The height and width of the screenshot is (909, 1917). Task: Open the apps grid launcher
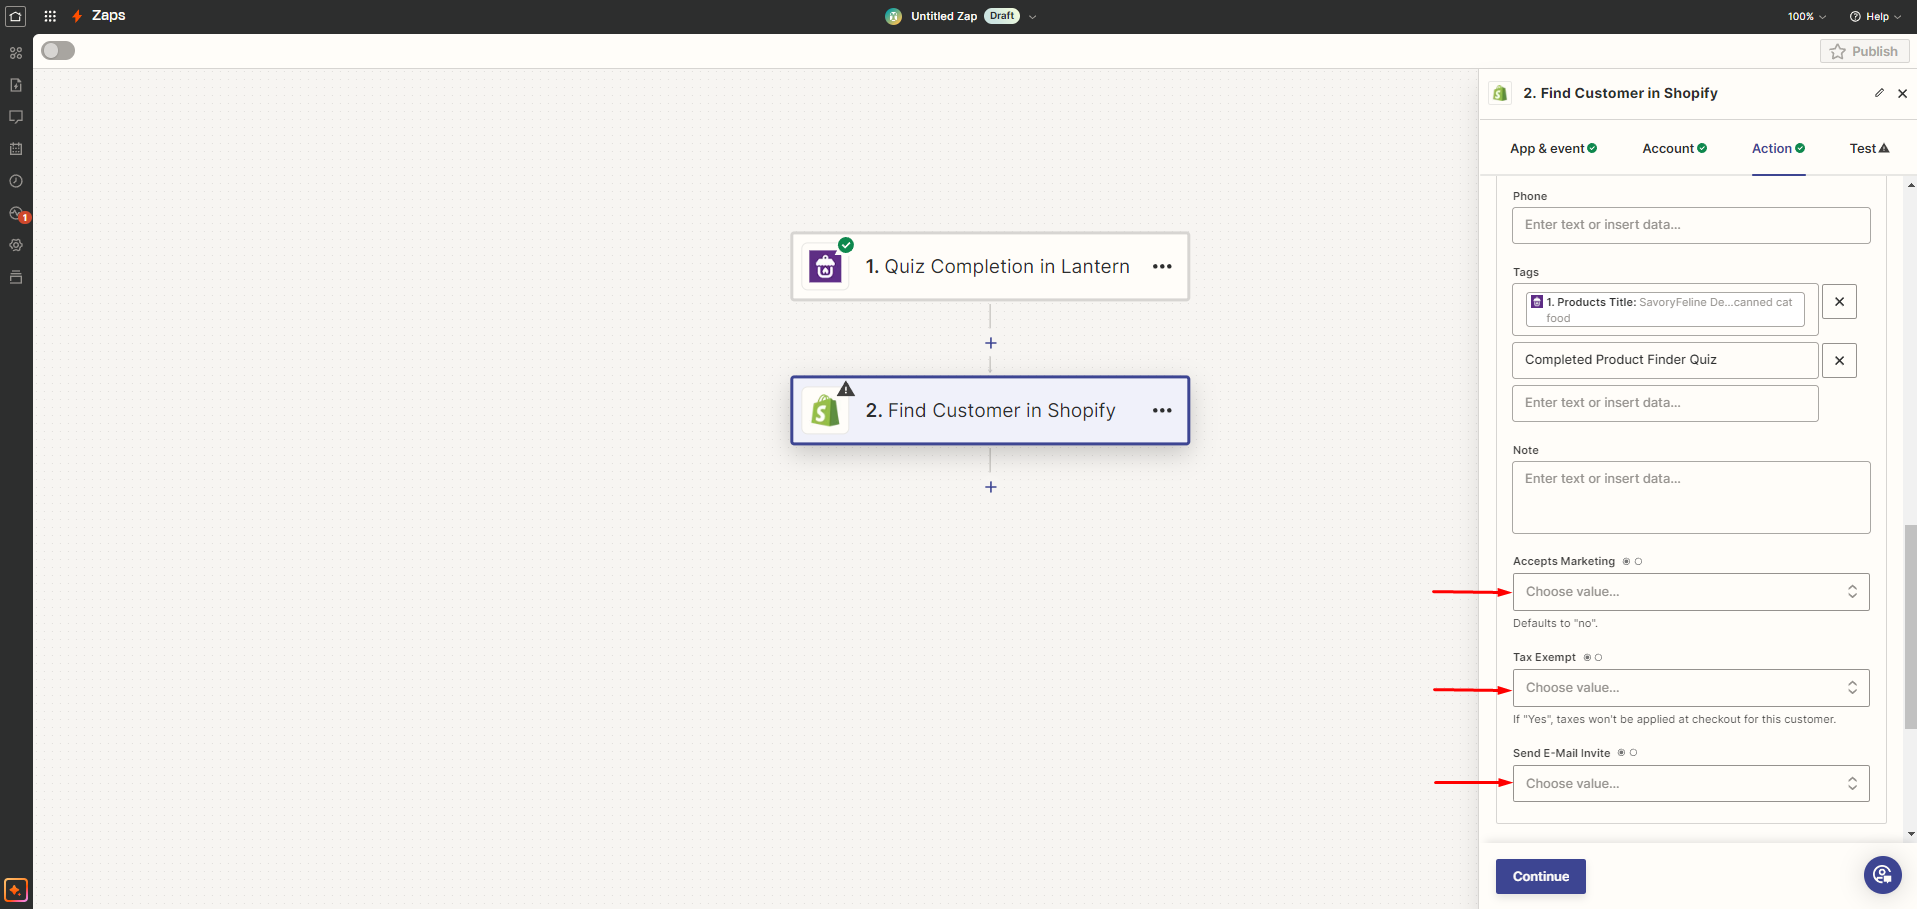point(50,16)
